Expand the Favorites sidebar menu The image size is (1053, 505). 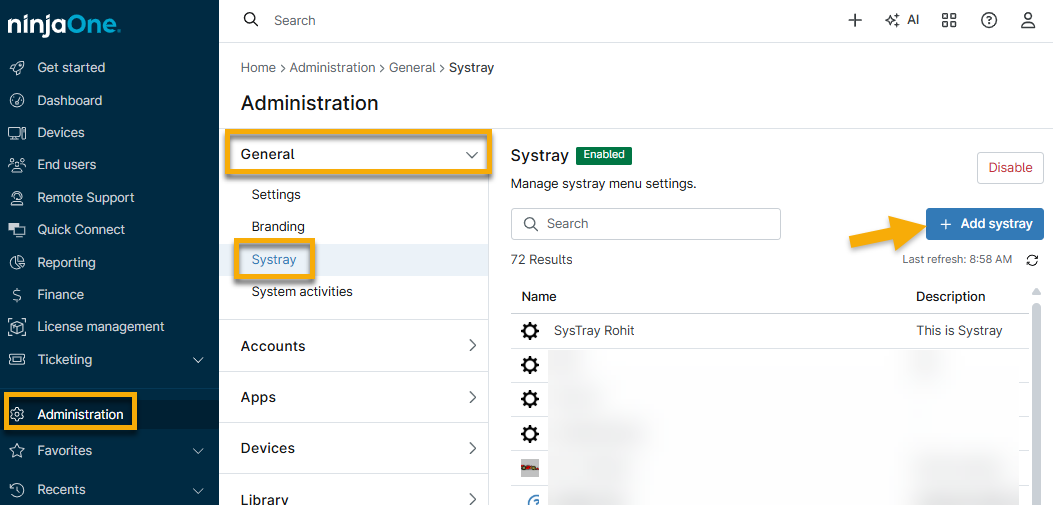198,451
